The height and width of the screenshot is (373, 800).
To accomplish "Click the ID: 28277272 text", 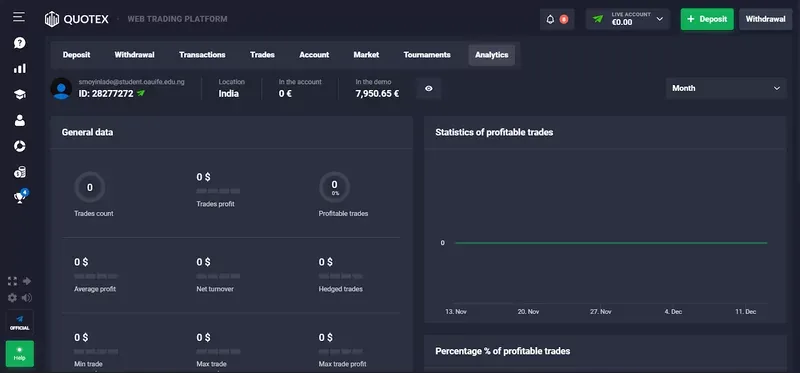I will point(106,94).
